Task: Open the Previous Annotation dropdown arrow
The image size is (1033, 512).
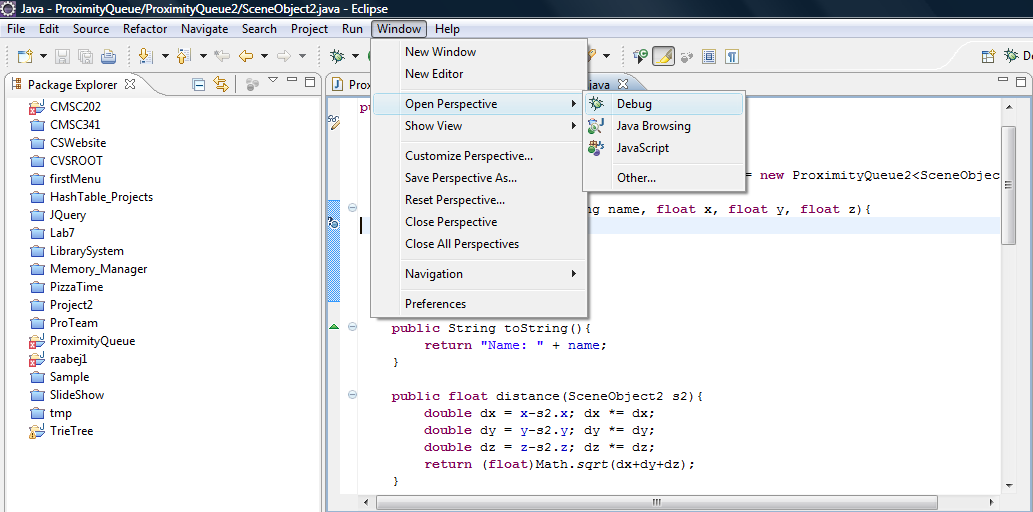Action: (x=203, y=57)
